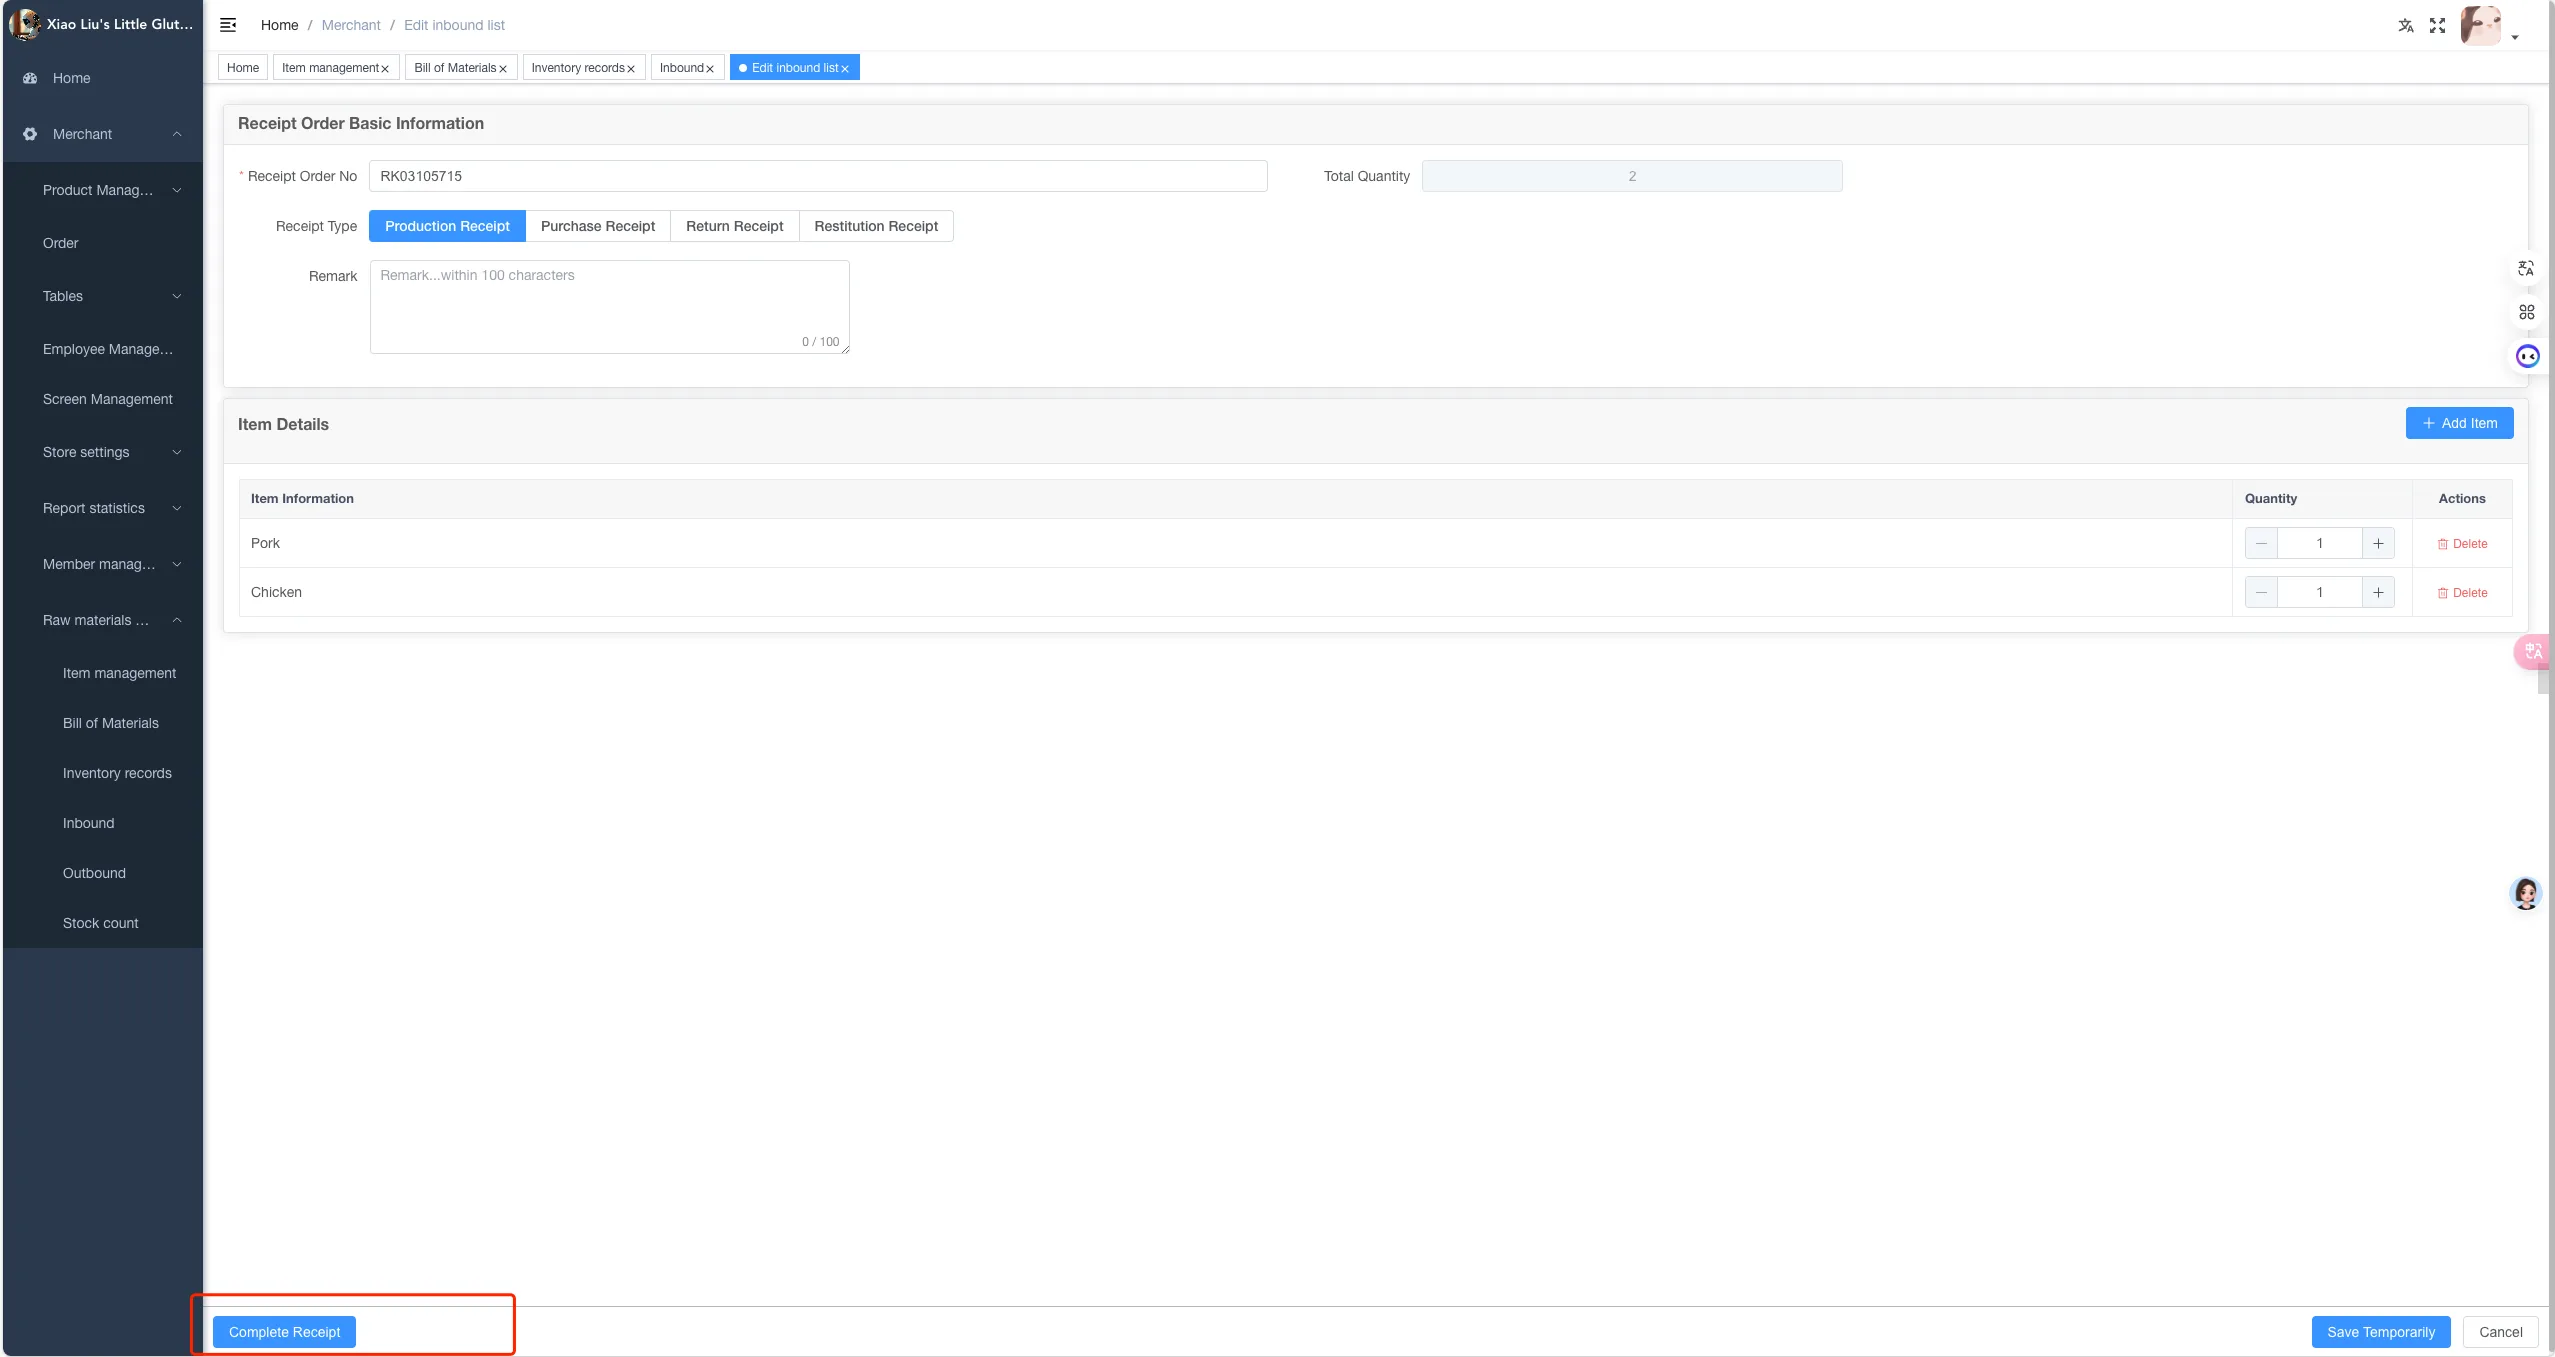Click the Total Quantity field
This screenshot has width=2555, height=1357.
pos(1632,176)
